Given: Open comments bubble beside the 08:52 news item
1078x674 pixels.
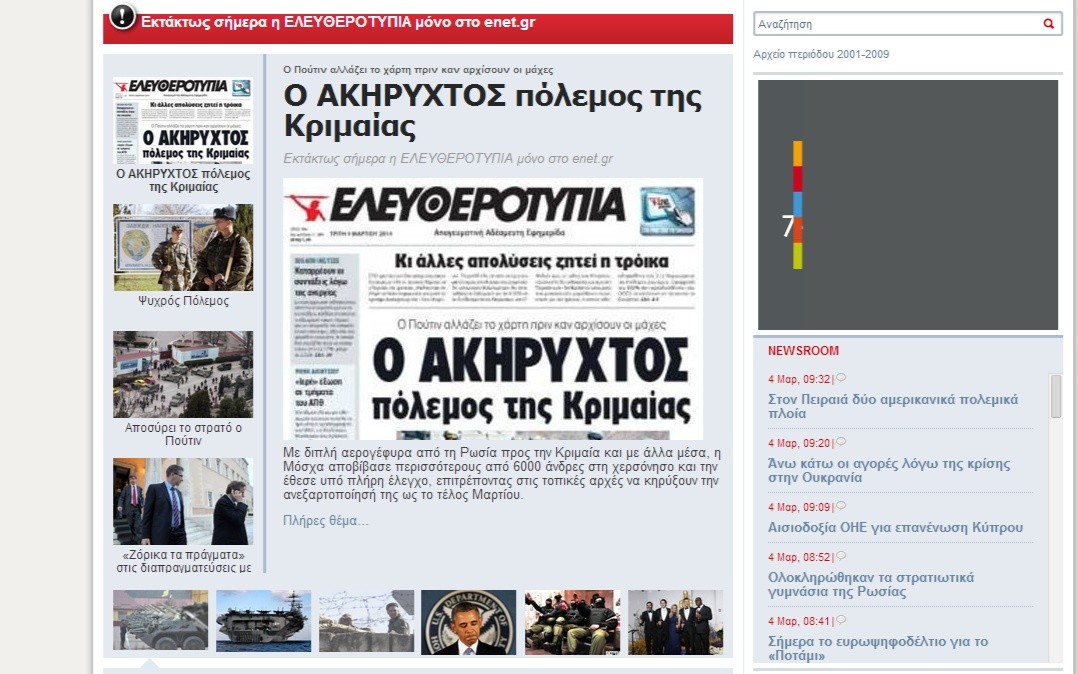Looking at the screenshot, I should point(841,556).
